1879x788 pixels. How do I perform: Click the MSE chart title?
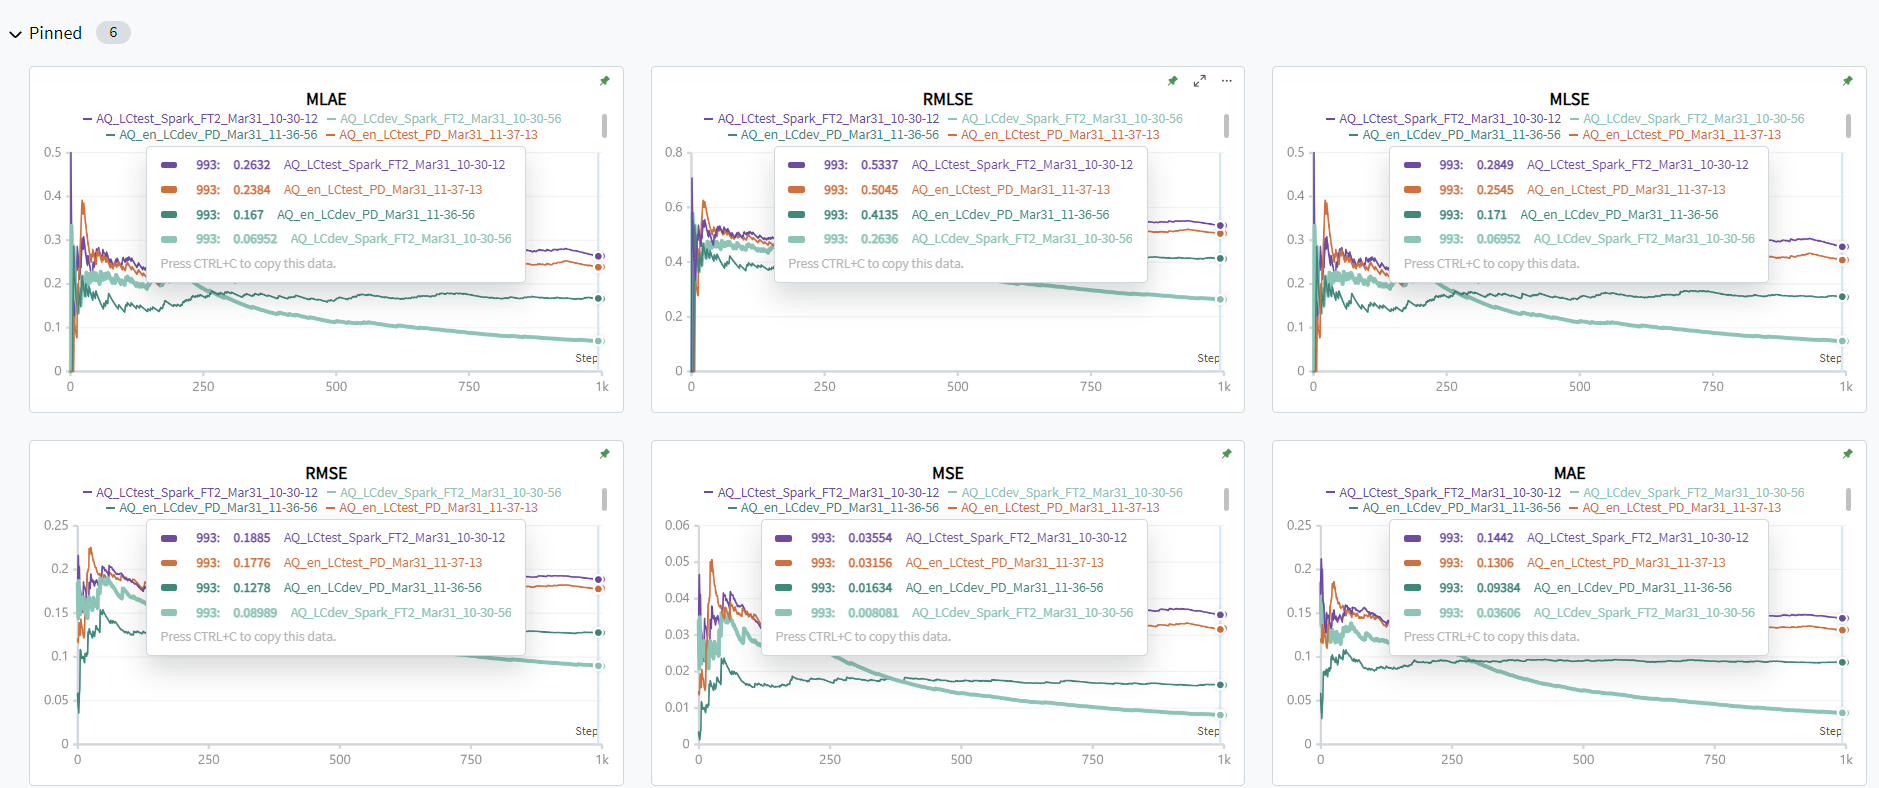pyautogui.click(x=948, y=473)
